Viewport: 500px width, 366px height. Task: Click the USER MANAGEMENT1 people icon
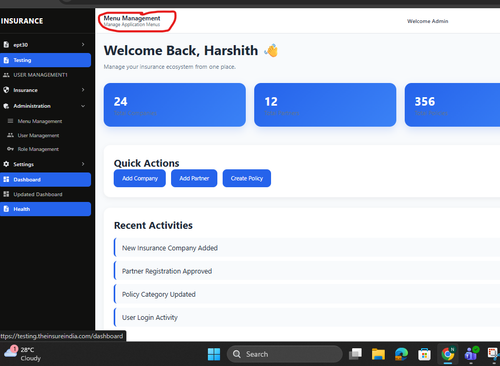[6, 75]
